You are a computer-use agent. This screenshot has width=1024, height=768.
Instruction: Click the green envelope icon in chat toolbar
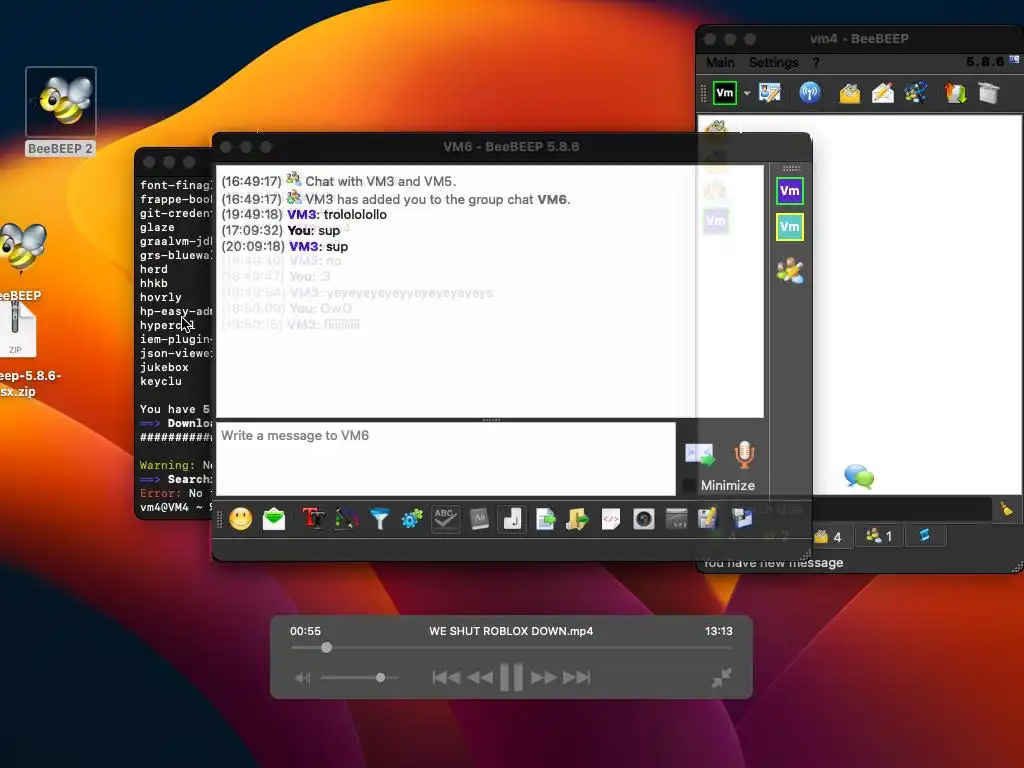(x=274, y=519)
